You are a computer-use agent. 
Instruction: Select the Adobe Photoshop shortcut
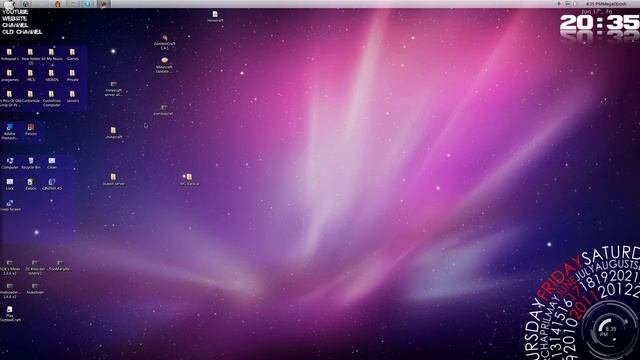pos(9,132)
